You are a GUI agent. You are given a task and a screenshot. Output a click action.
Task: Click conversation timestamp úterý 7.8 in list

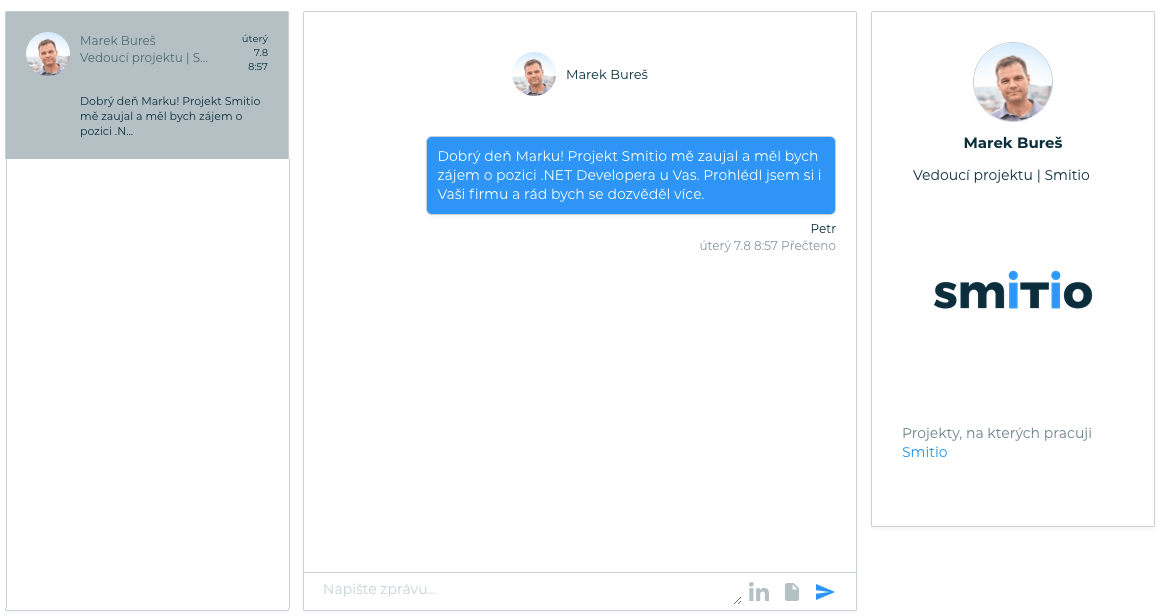click(x=256, y=53)
